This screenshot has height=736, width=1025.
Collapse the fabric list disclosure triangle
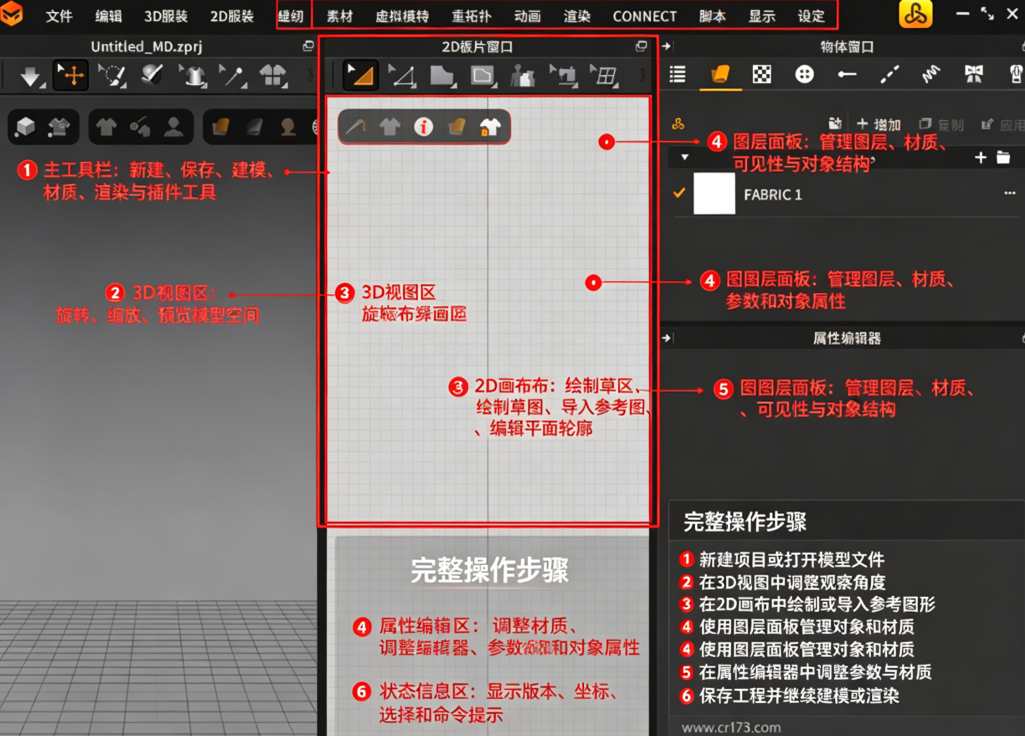click(684, 157)
